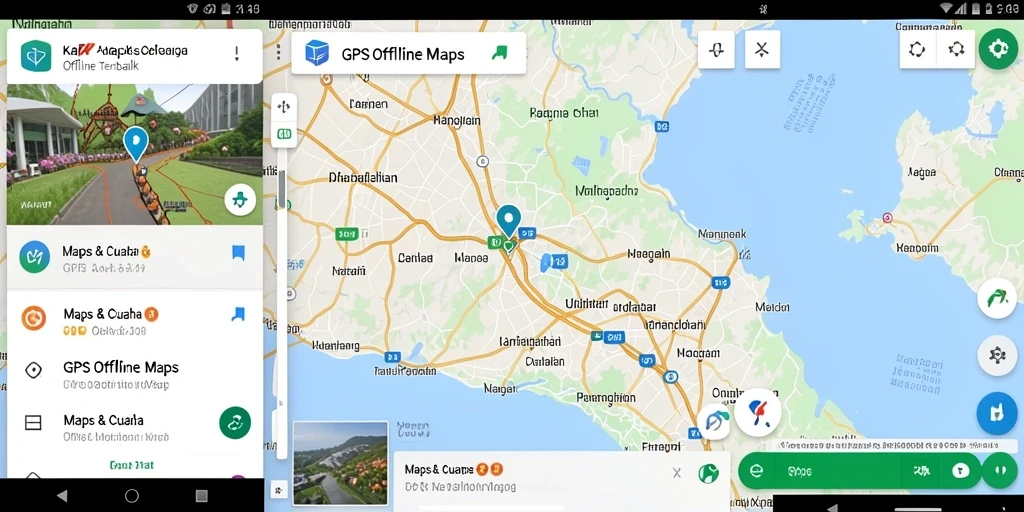
Task: Open the overflow menu in the left panel header
Action: click(x=236, y=54)
